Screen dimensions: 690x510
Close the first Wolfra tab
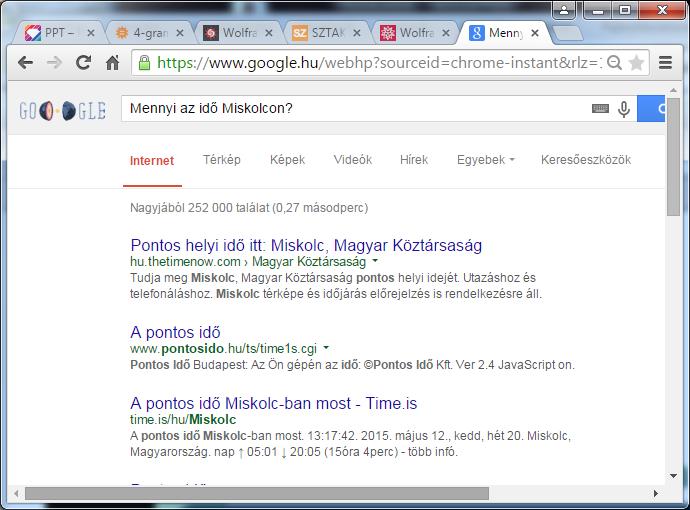pos(269,33)
